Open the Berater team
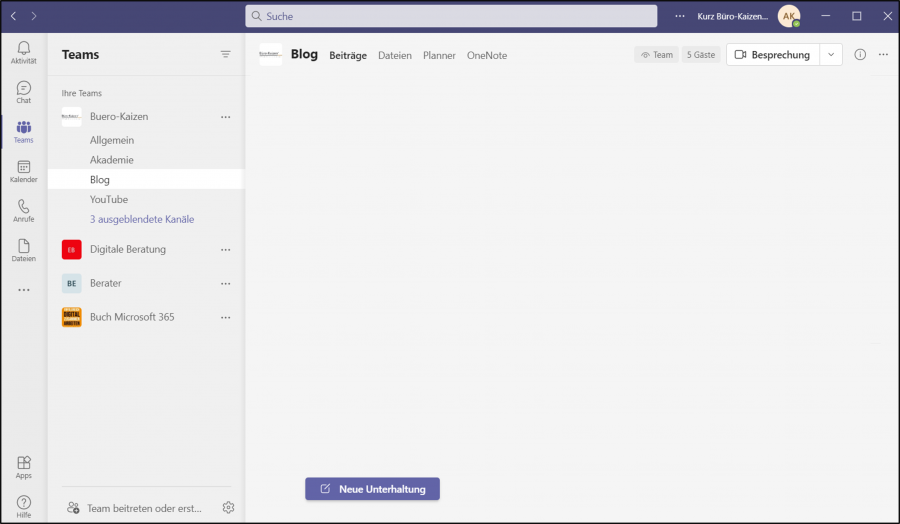This screenshot has height=524, width=900. [106, 283]
